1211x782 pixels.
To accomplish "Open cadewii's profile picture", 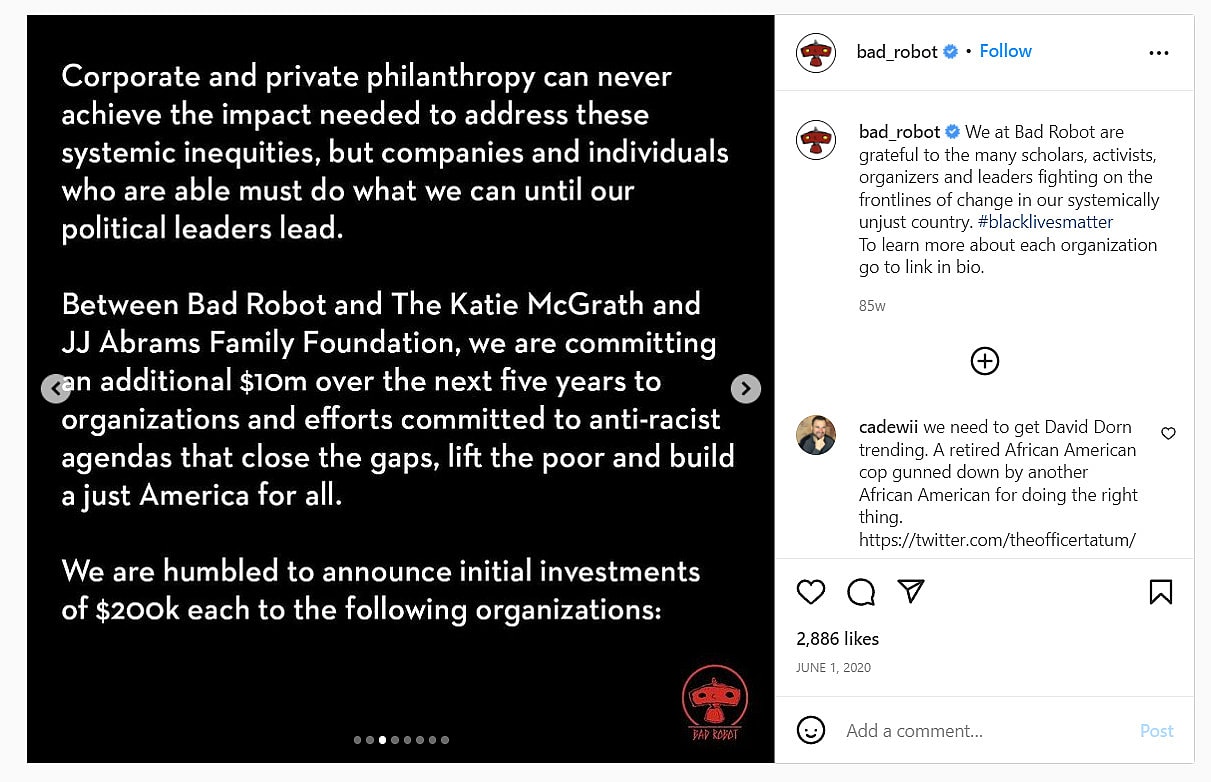I will 816,435.
